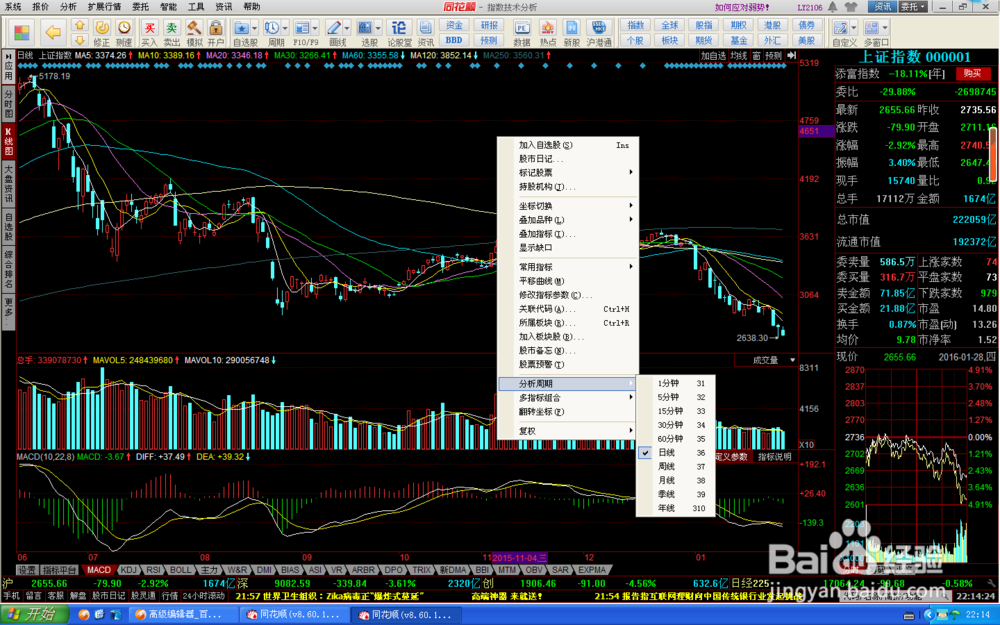
Task: Open the 自定义 dropdown arrow
Action: point(854,28)
